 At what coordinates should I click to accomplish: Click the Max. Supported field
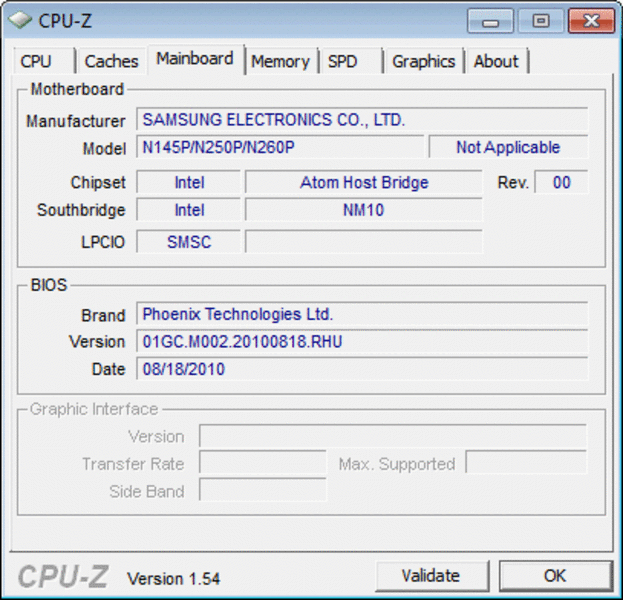526,463
